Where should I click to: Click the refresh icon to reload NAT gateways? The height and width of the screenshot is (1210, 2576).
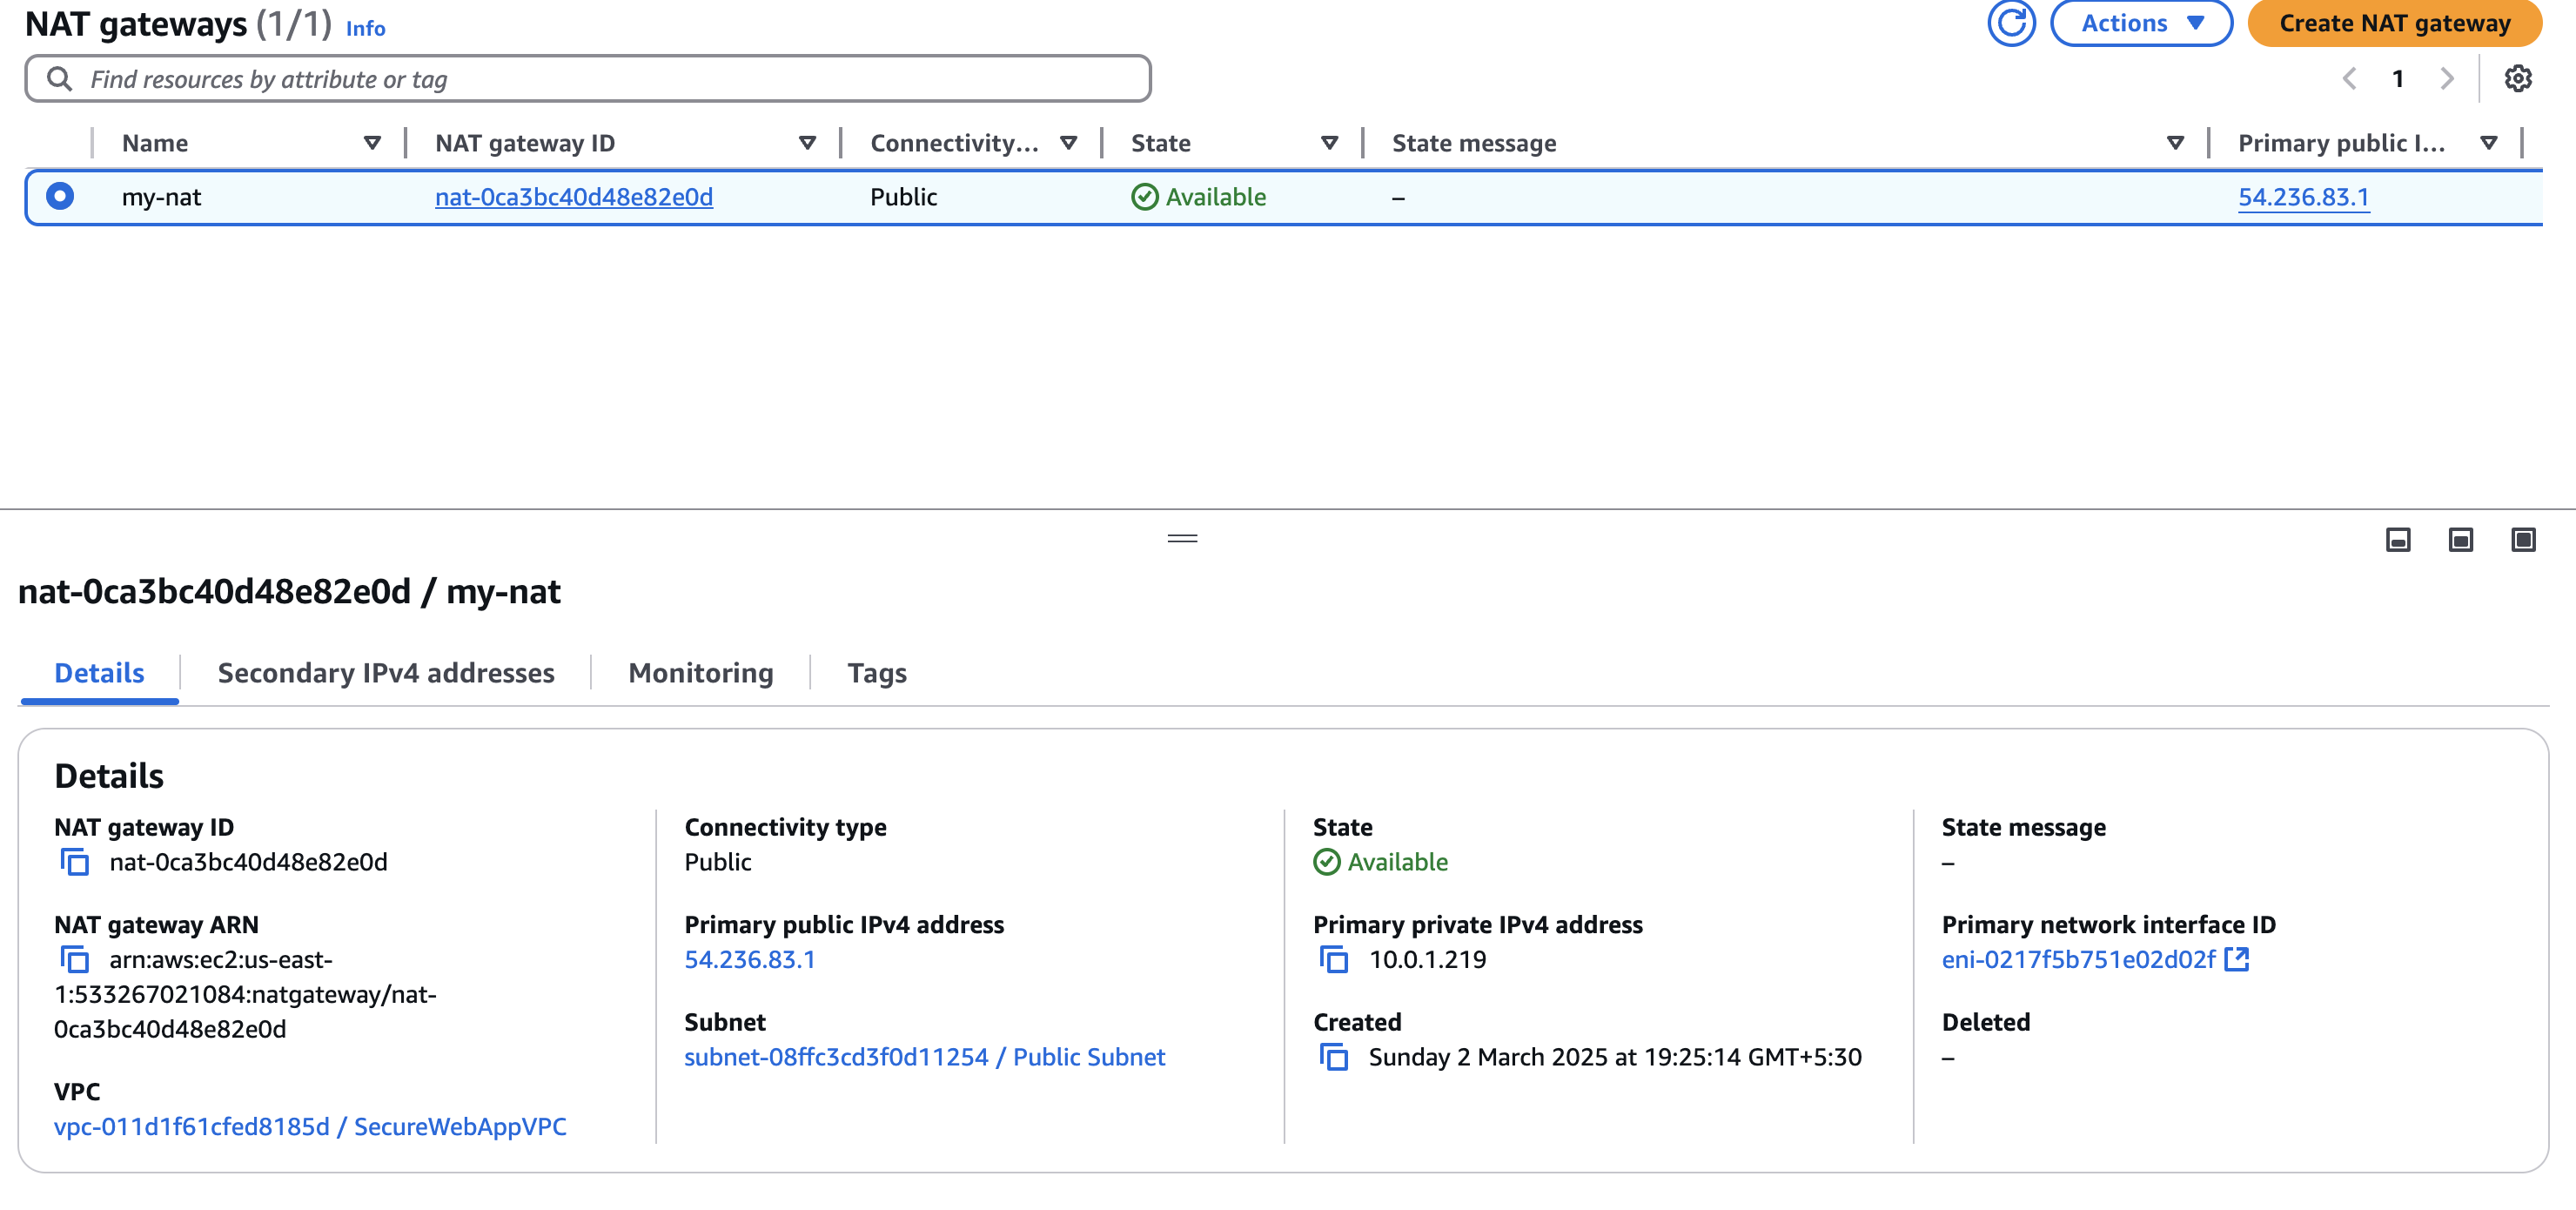(2010, 22)
